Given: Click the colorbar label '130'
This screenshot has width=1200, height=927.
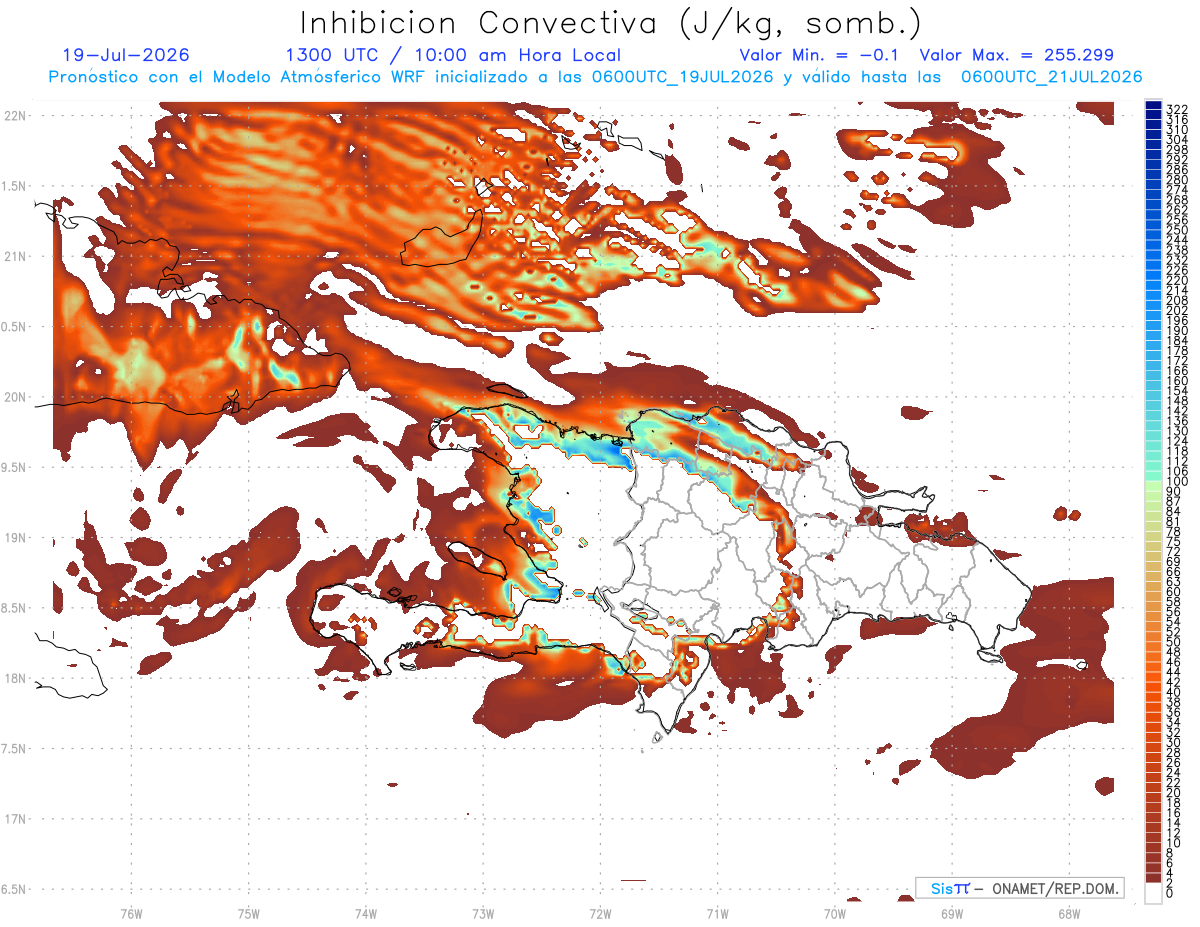Looking at the screenshot, I should pyautogui.click(x=1177, y=431).
